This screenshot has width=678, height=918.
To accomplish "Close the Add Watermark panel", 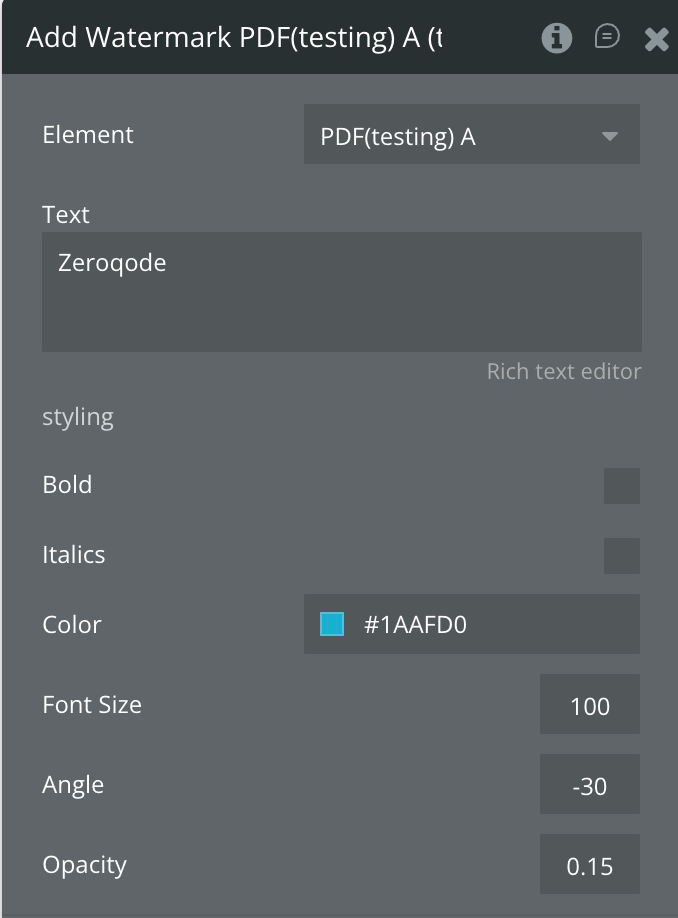I will [x=656, y=39].
